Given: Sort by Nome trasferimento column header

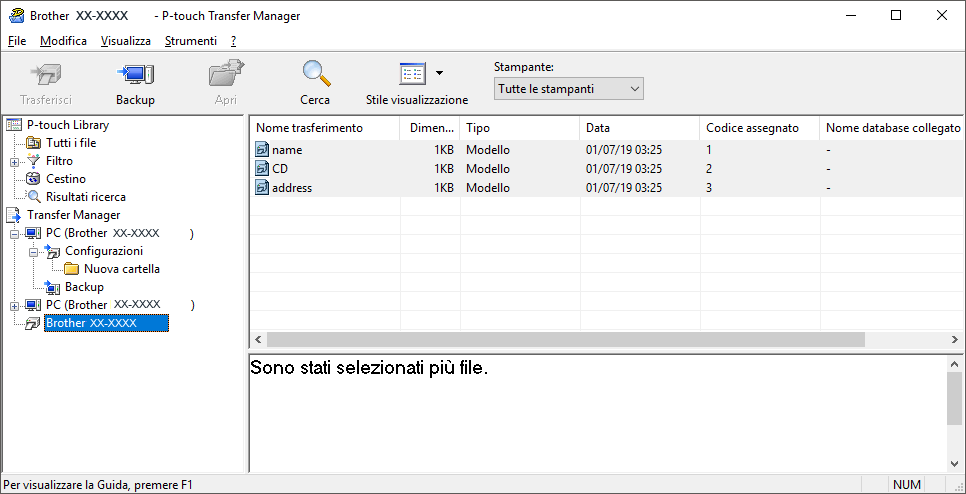Looking at the screenshot, I should (325, 128).
